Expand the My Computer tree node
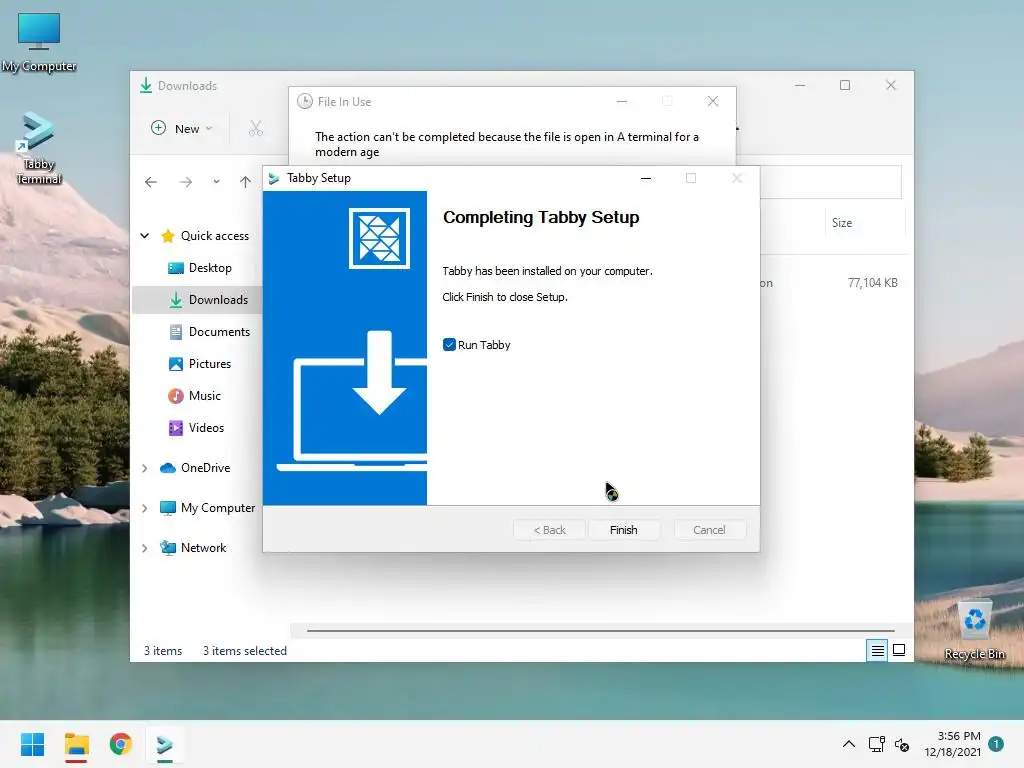The height and width of the screenshot is (768, 1024). click(x=145, y=508)
